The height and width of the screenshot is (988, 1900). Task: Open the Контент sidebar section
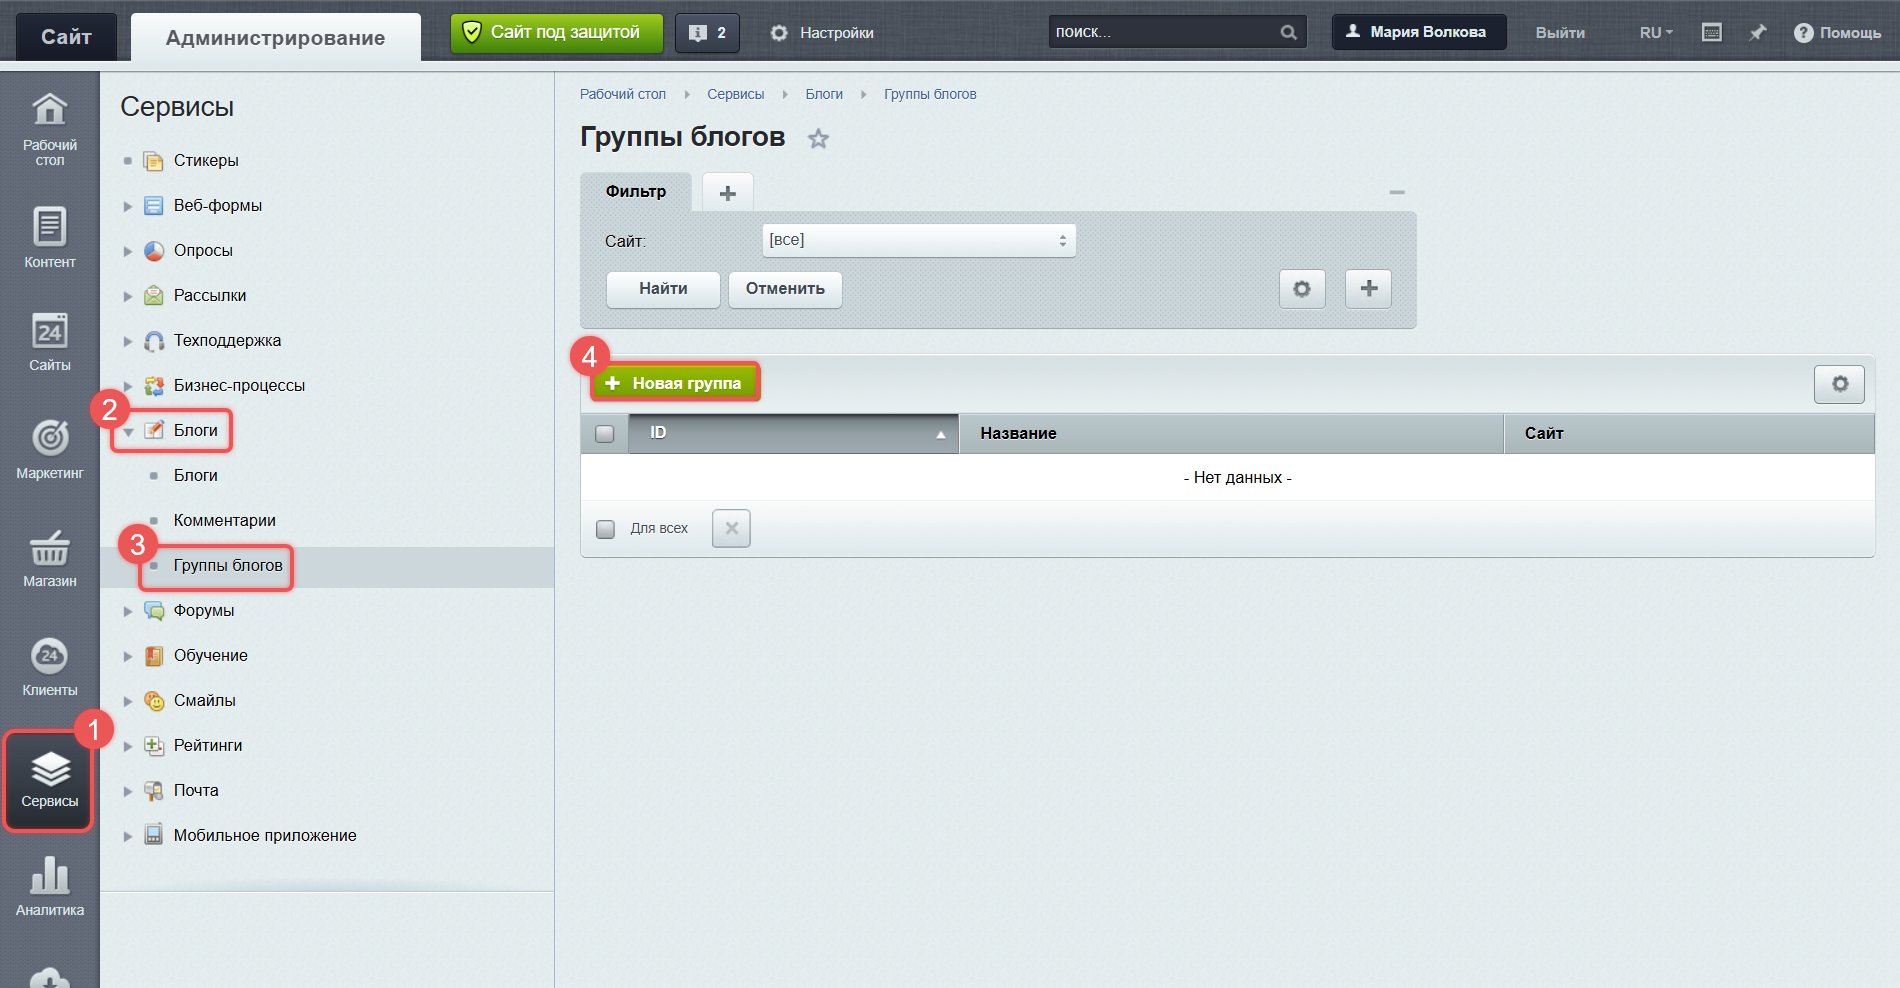point(50,238)
